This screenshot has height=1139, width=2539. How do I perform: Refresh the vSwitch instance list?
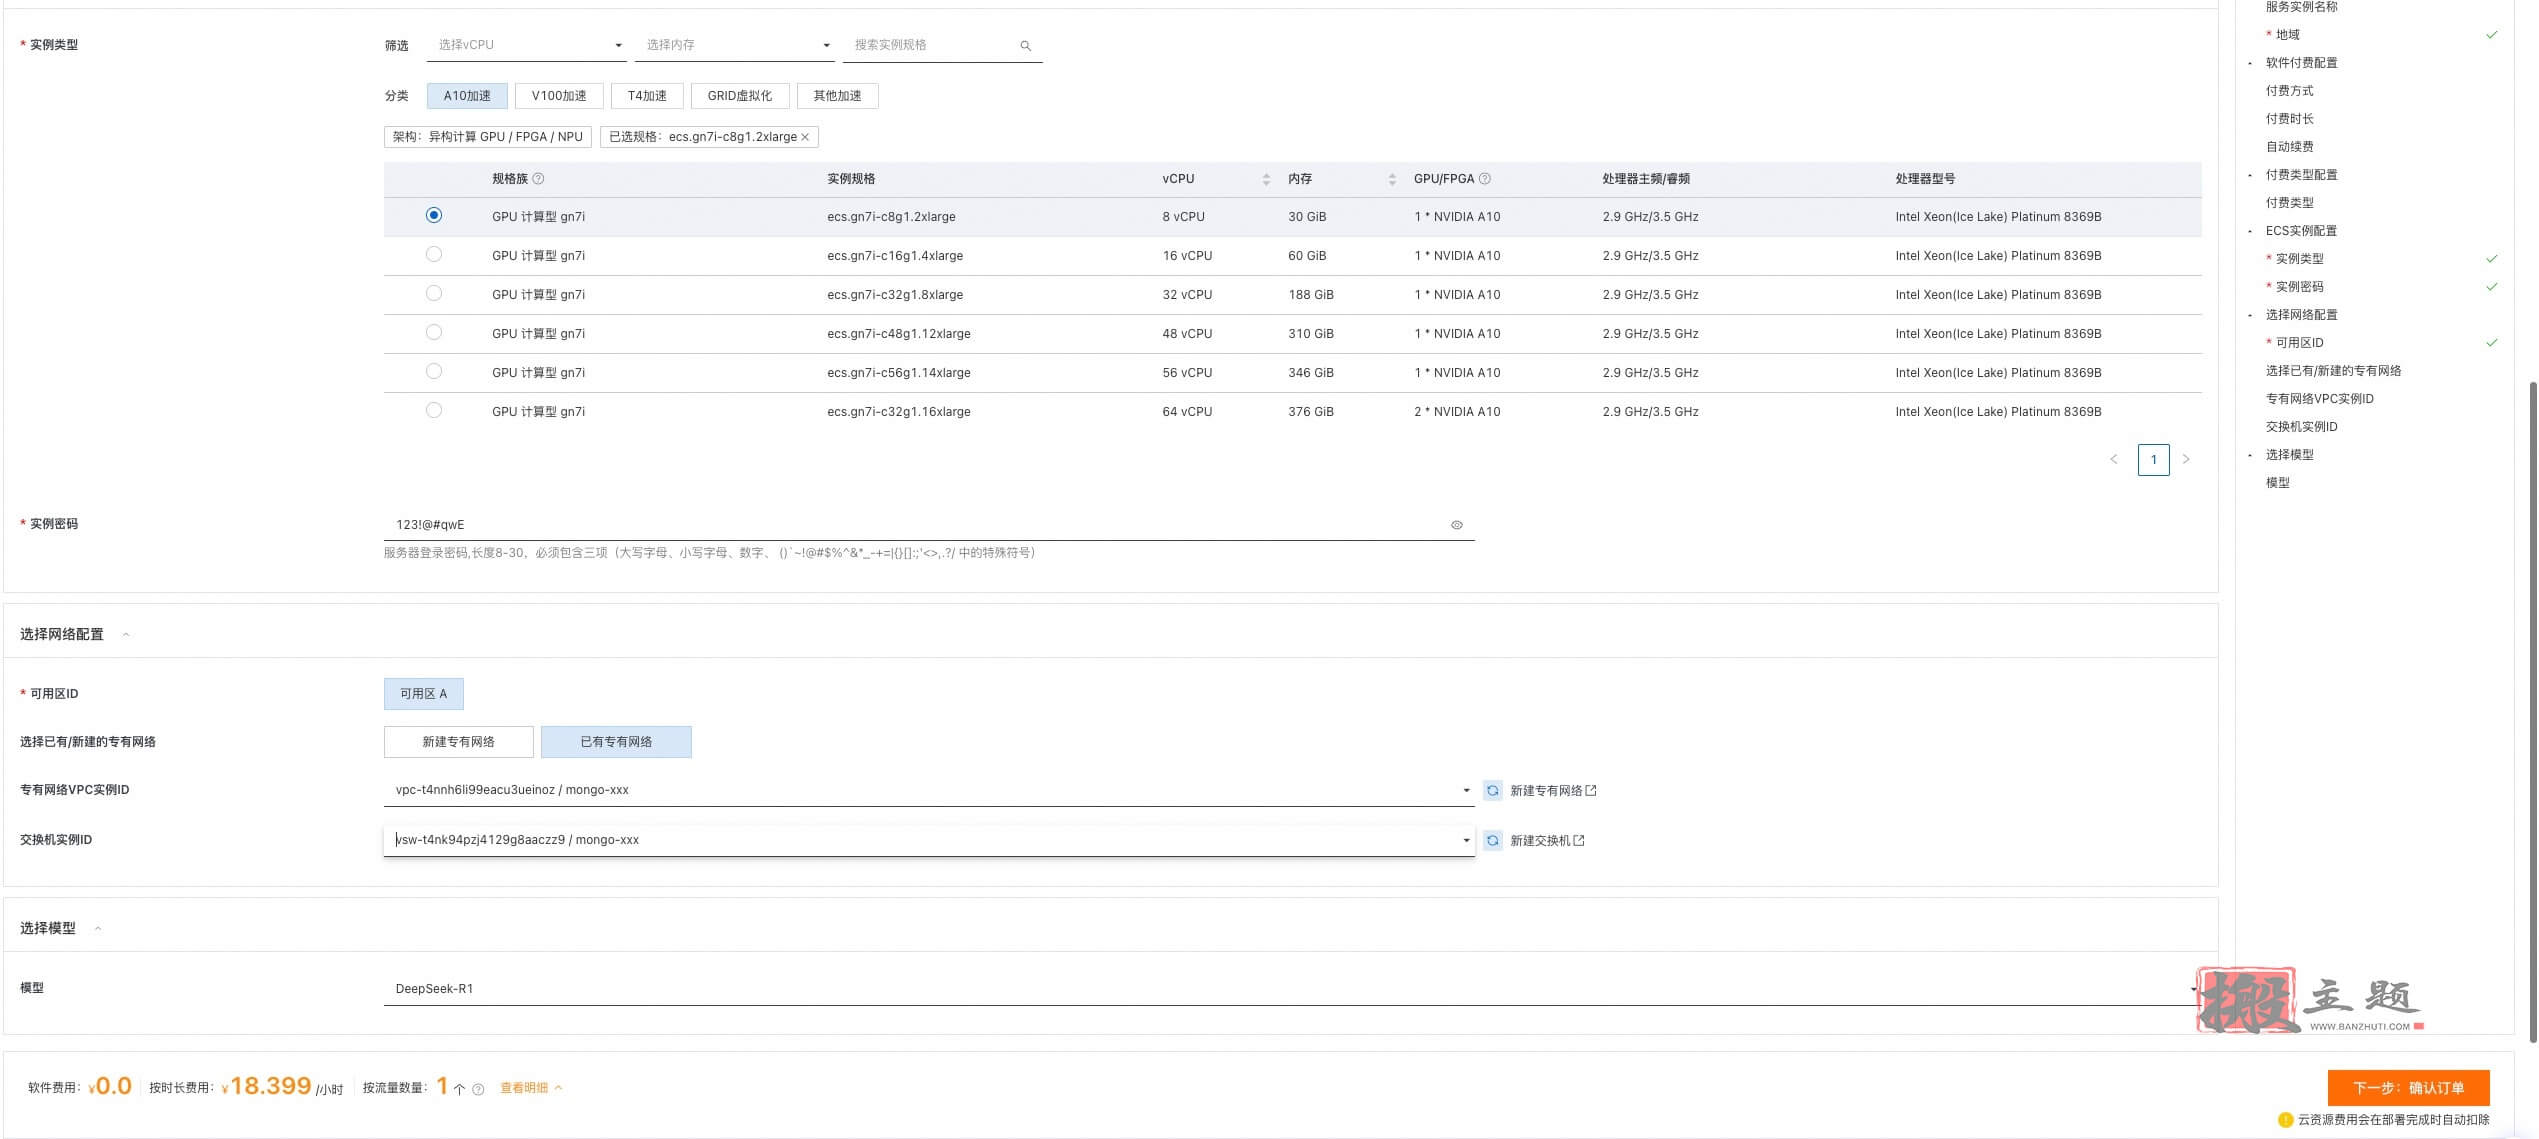point(1492,841)
